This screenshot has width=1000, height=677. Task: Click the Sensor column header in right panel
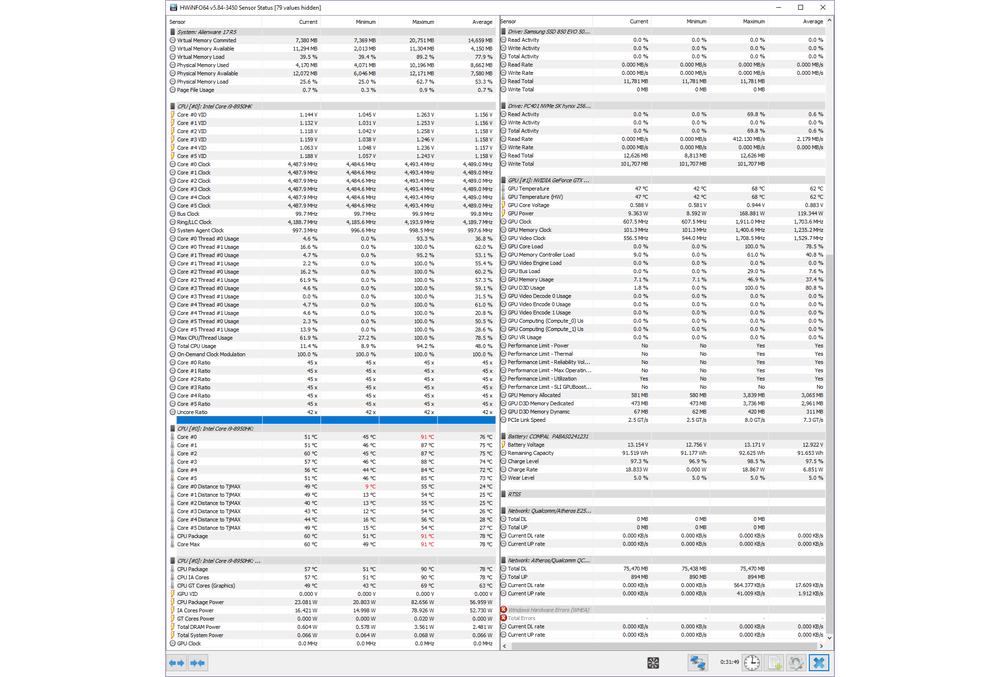click(509, 21)
